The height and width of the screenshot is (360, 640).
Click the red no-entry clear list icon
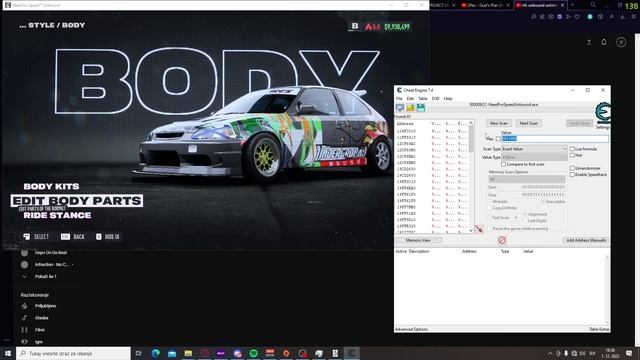pyautogui.click(x=502, y=240)
